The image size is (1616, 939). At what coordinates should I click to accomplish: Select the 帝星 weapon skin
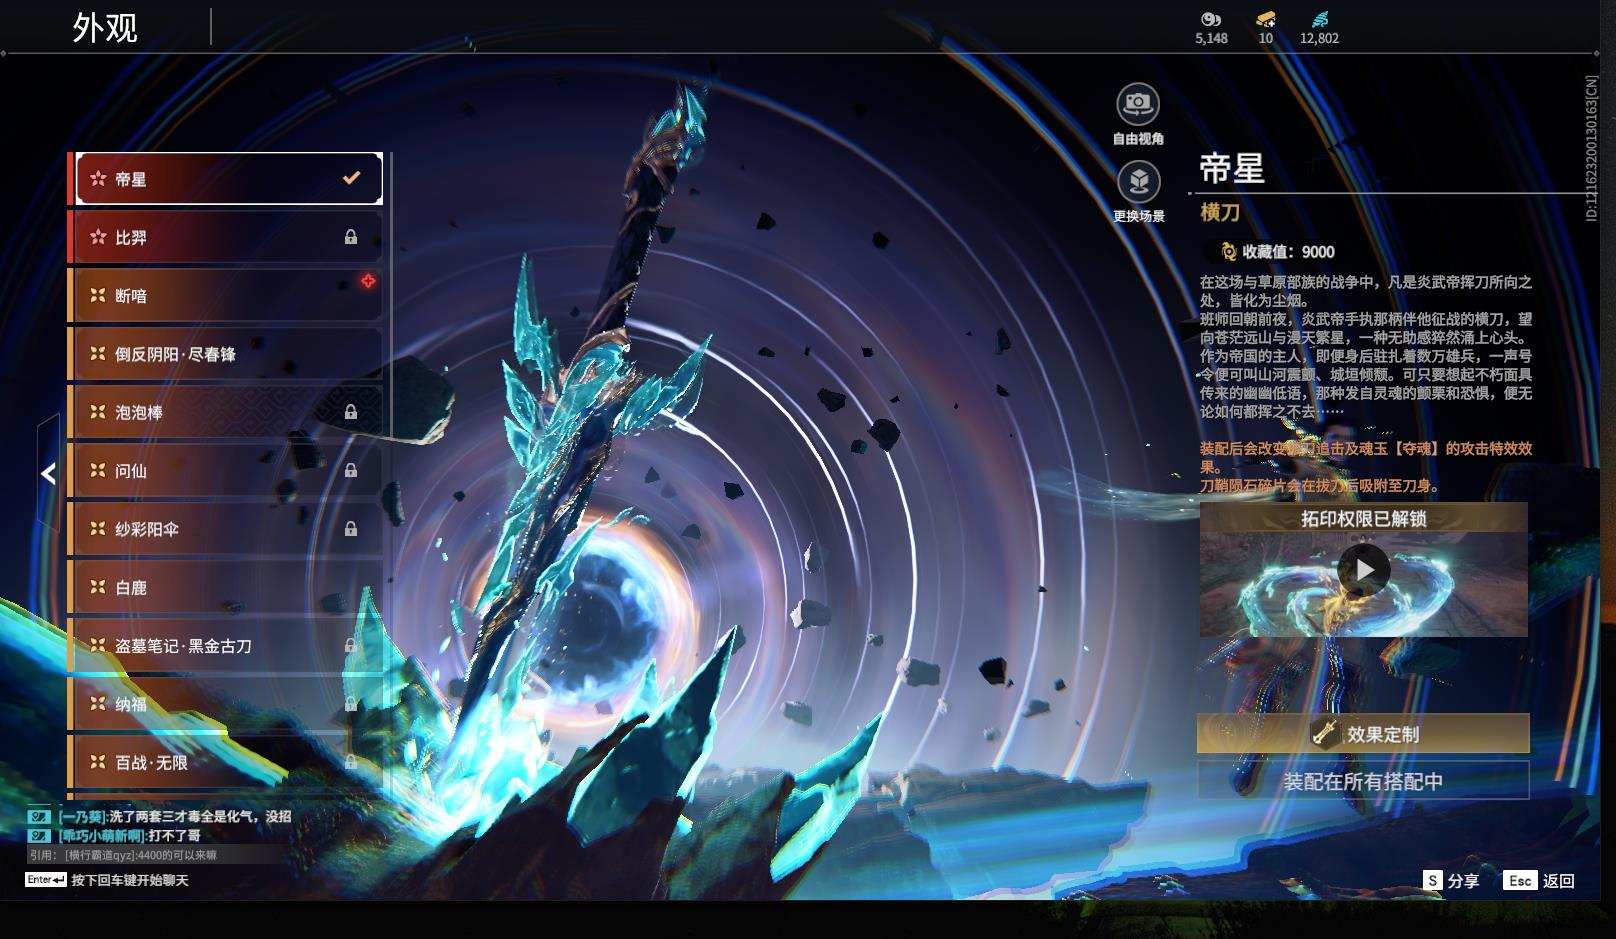pyautogui.click(x=228, y=179)
